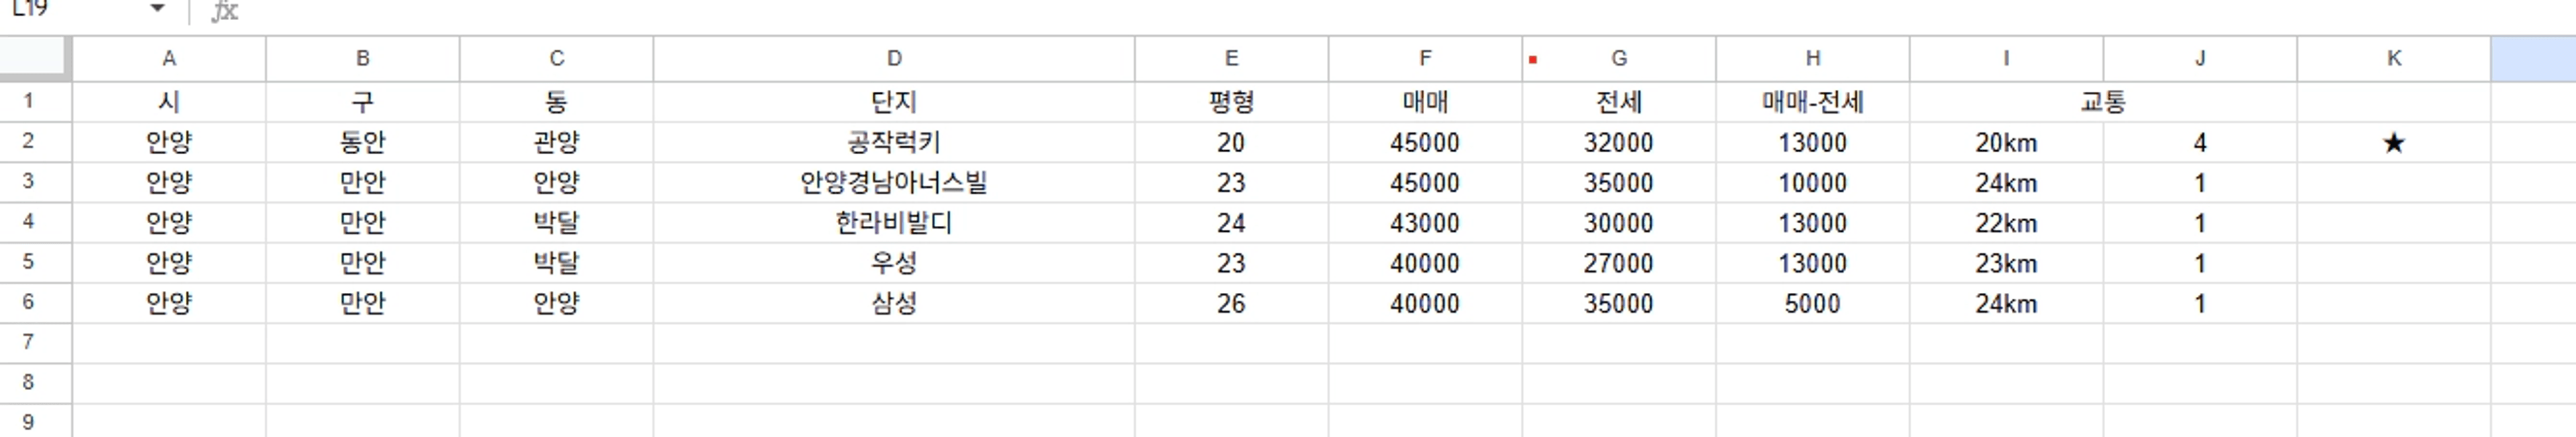Click the 한라비발디 cell
Viewport: 2576px width, 437px height.
pyautogui.click(x=894, y=223)
